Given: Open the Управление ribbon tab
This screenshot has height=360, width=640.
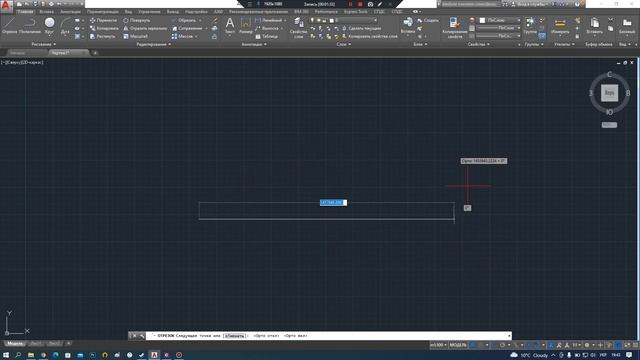Looking at the screenshot, I should point(149,12).
